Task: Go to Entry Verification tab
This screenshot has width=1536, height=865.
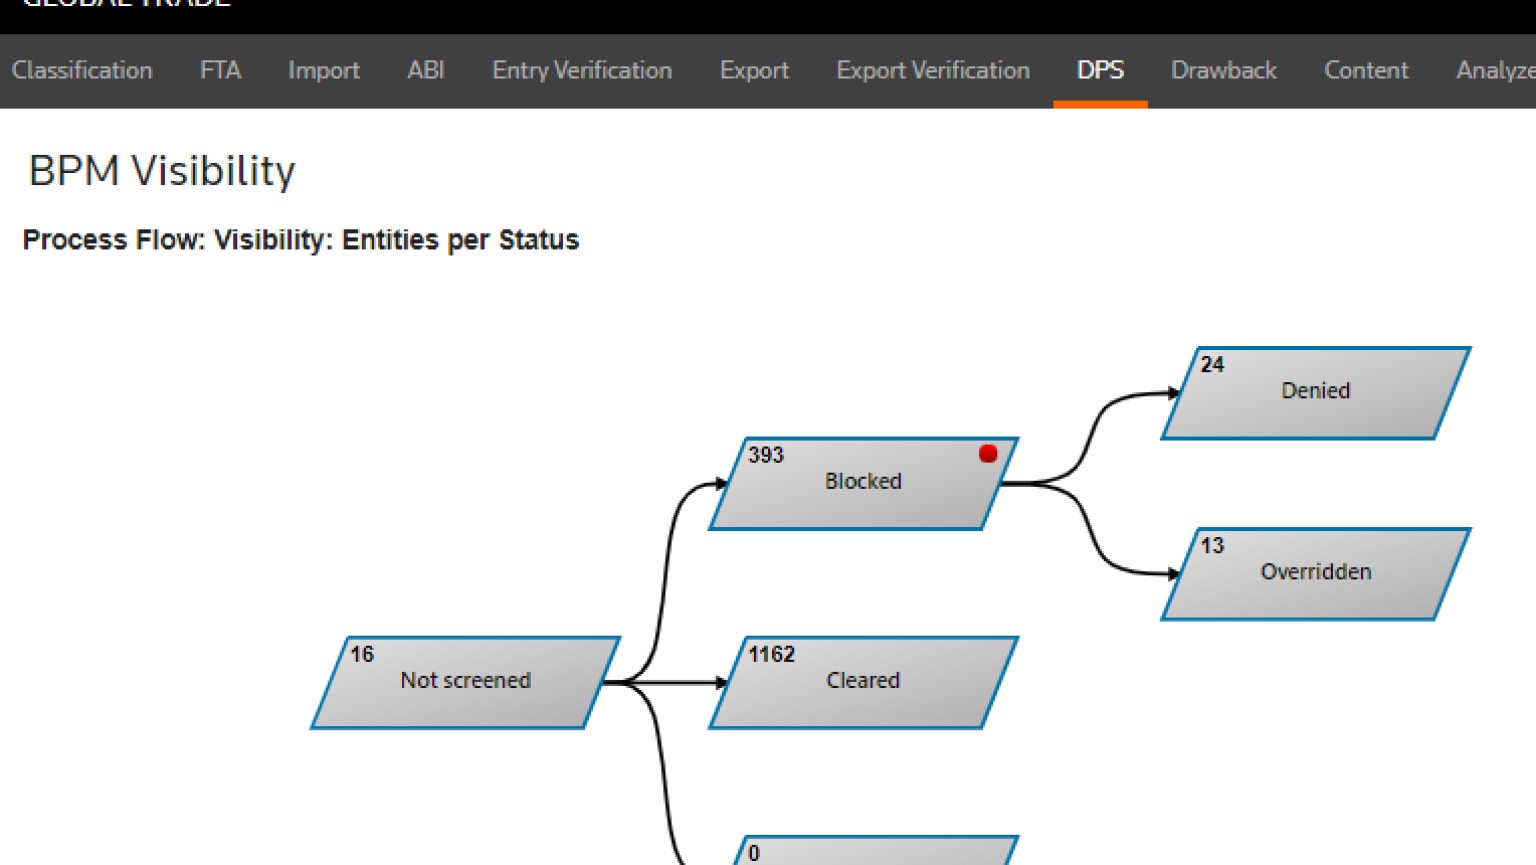Action: tap(581, 71)
